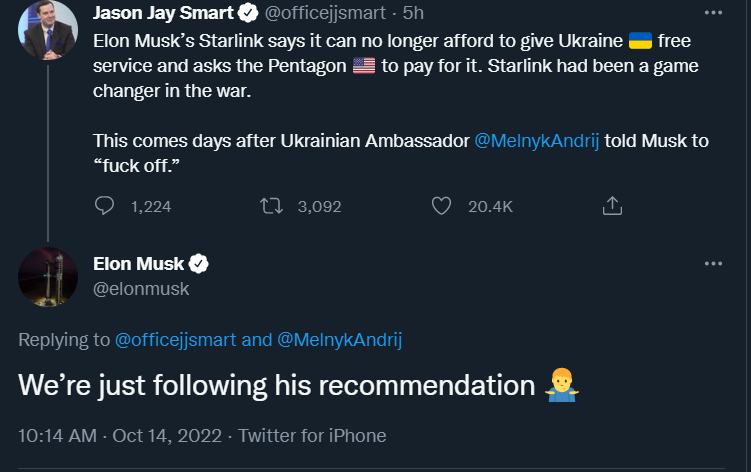The image size is (751, 472).
Task: Click Elon Musk's profile picture
Action: tap(48, 276)
